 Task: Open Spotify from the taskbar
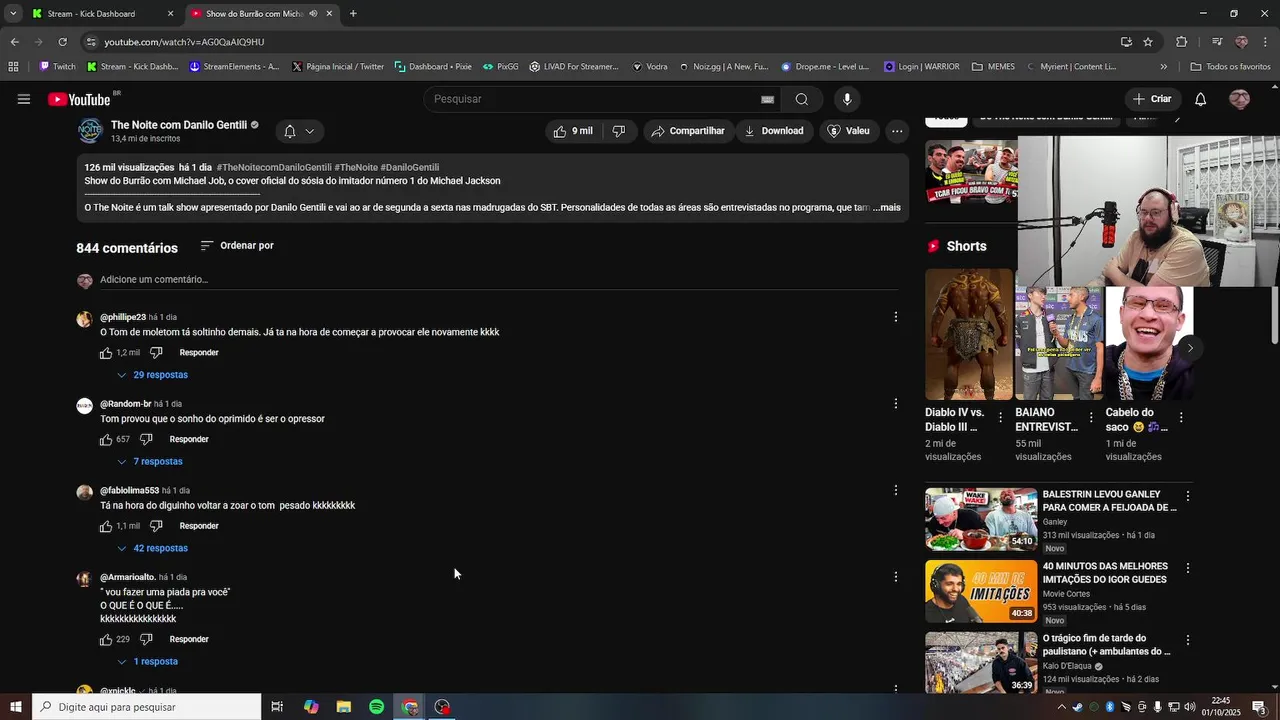click(x=376, y=707)
